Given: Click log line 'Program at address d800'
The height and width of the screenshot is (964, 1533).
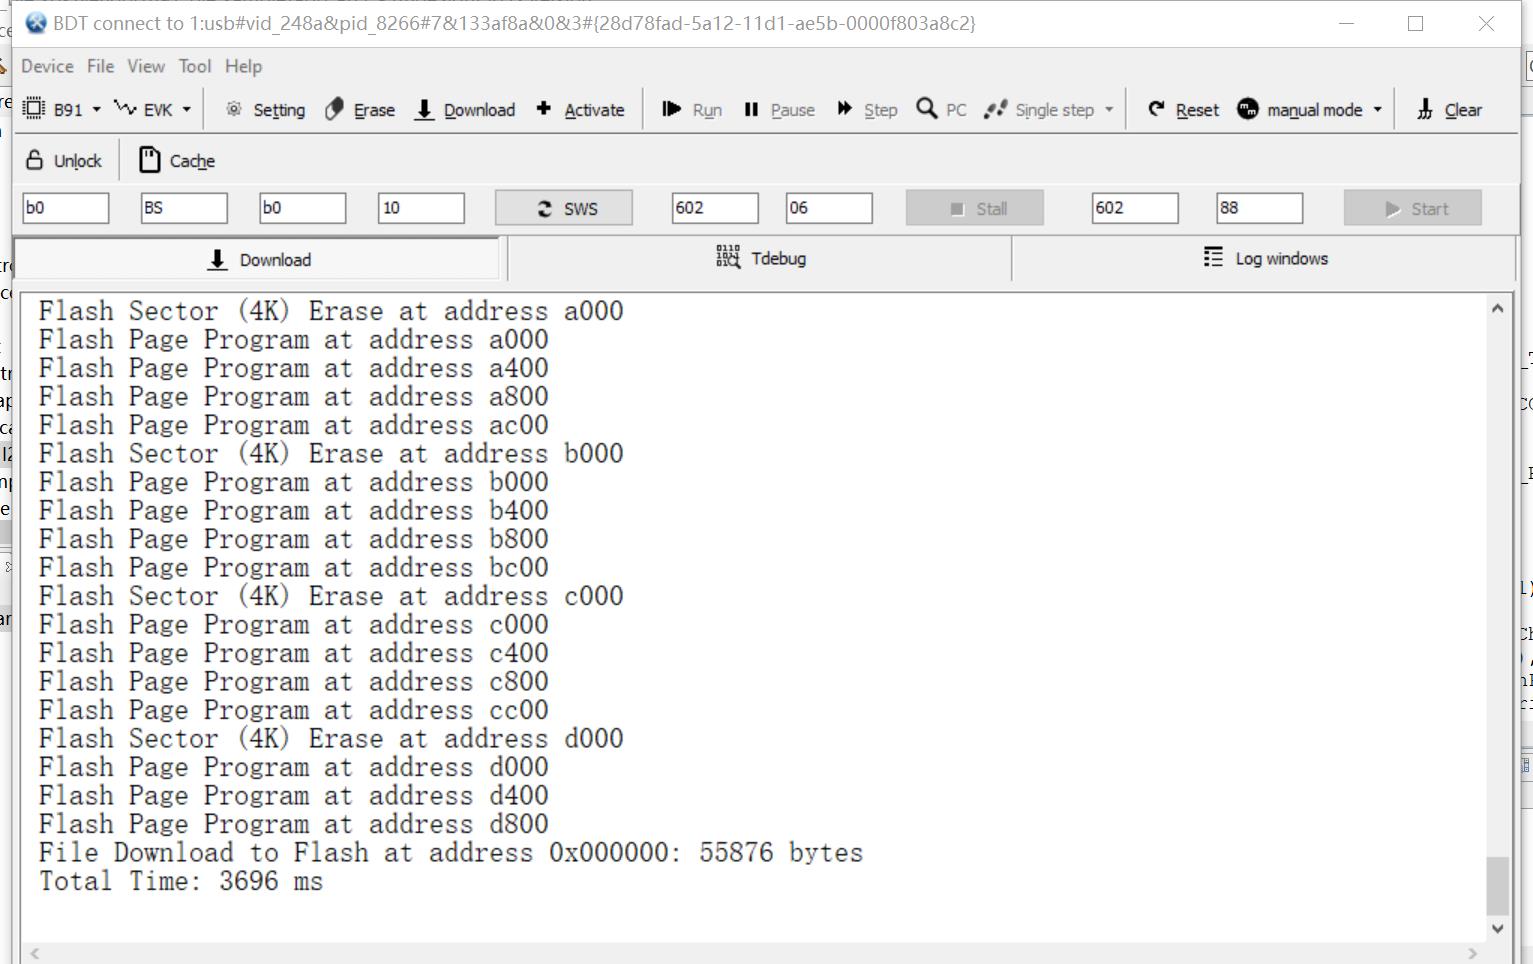Looking at the screenshot, I should tap(294, 824).
